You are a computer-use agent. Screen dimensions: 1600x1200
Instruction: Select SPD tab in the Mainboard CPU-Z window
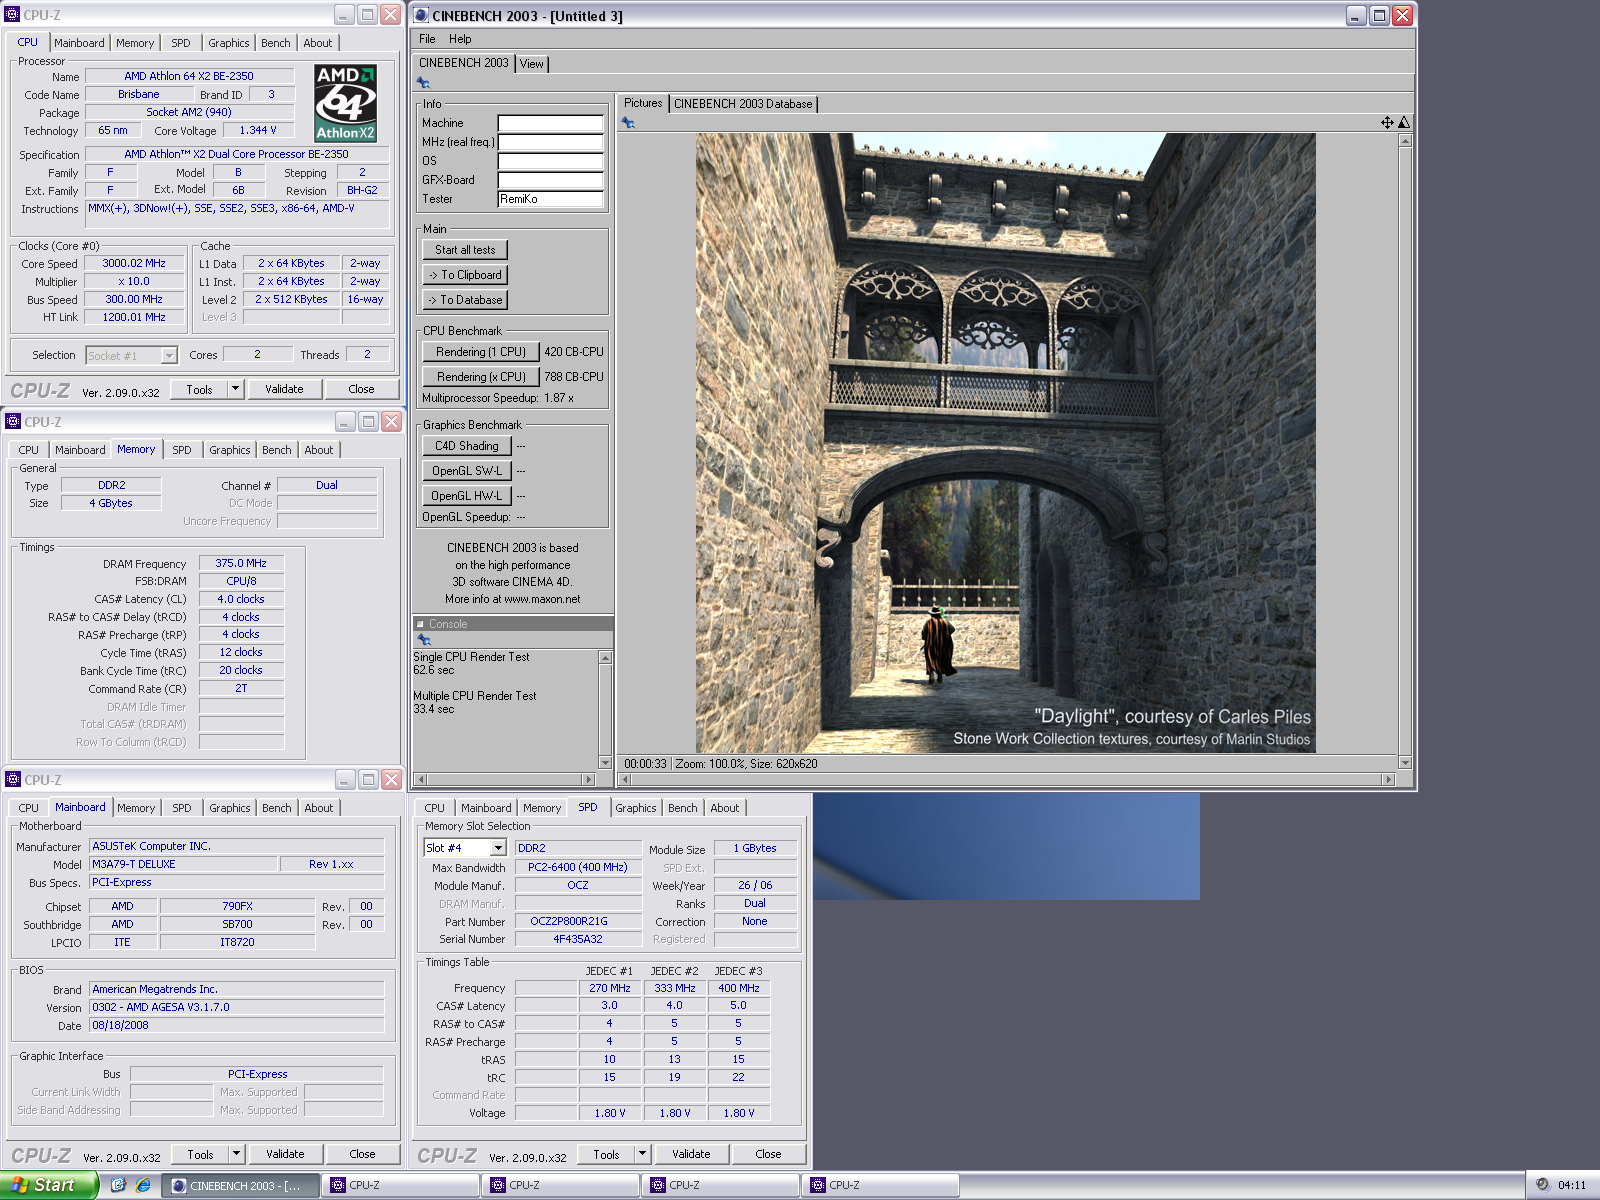182,808
